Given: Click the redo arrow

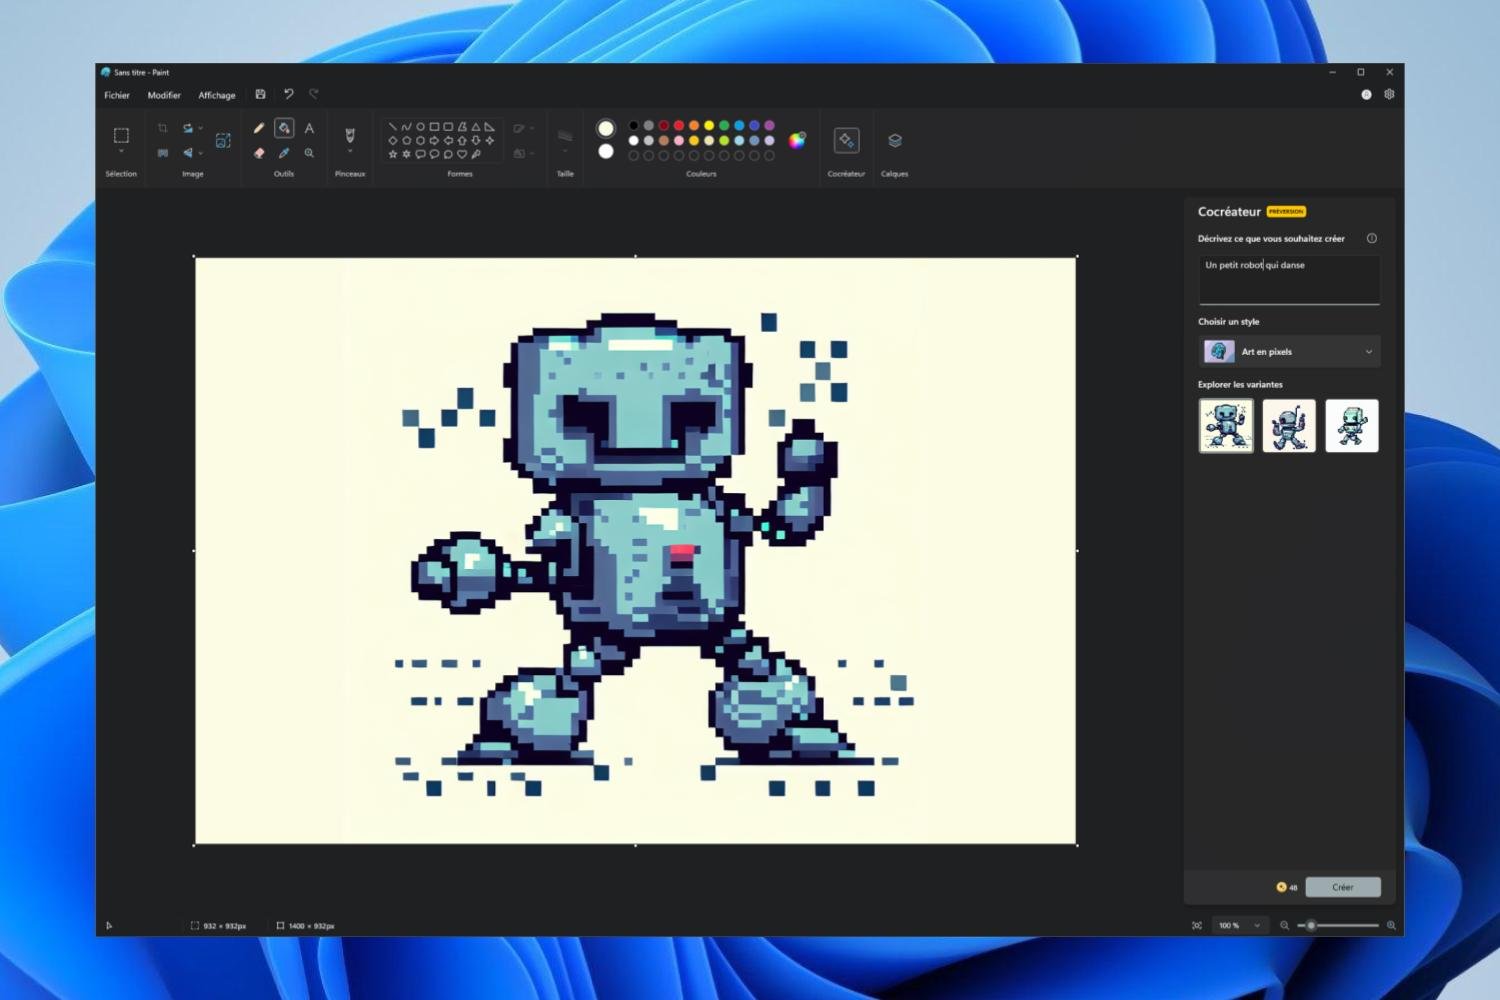Looking at the screenshot, I should [x=313, y=94].
